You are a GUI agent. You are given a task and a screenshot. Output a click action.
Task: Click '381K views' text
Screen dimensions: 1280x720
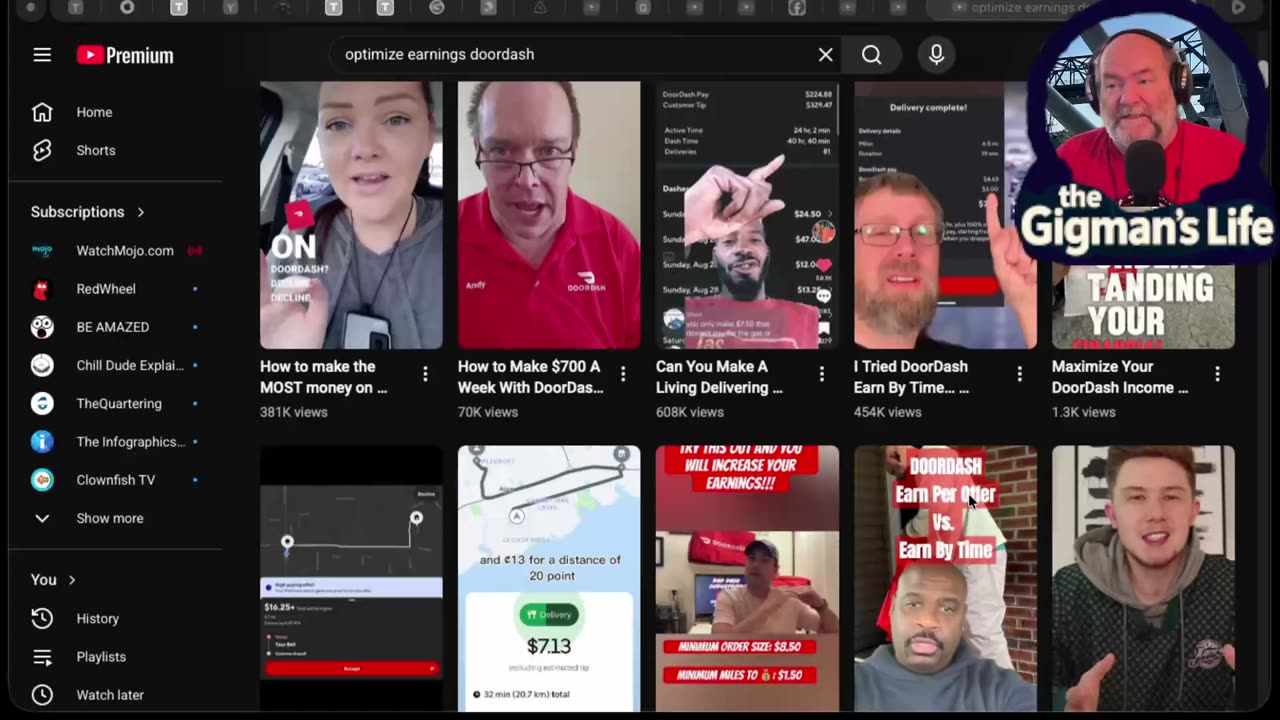coord(294,412)
